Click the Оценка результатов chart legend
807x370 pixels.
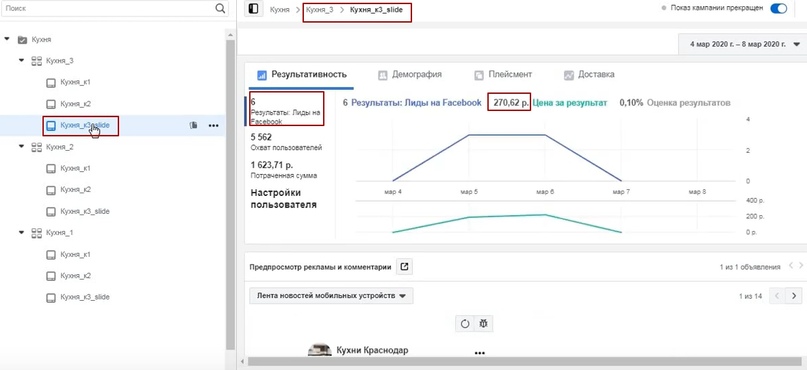click(x=688, y=103)
